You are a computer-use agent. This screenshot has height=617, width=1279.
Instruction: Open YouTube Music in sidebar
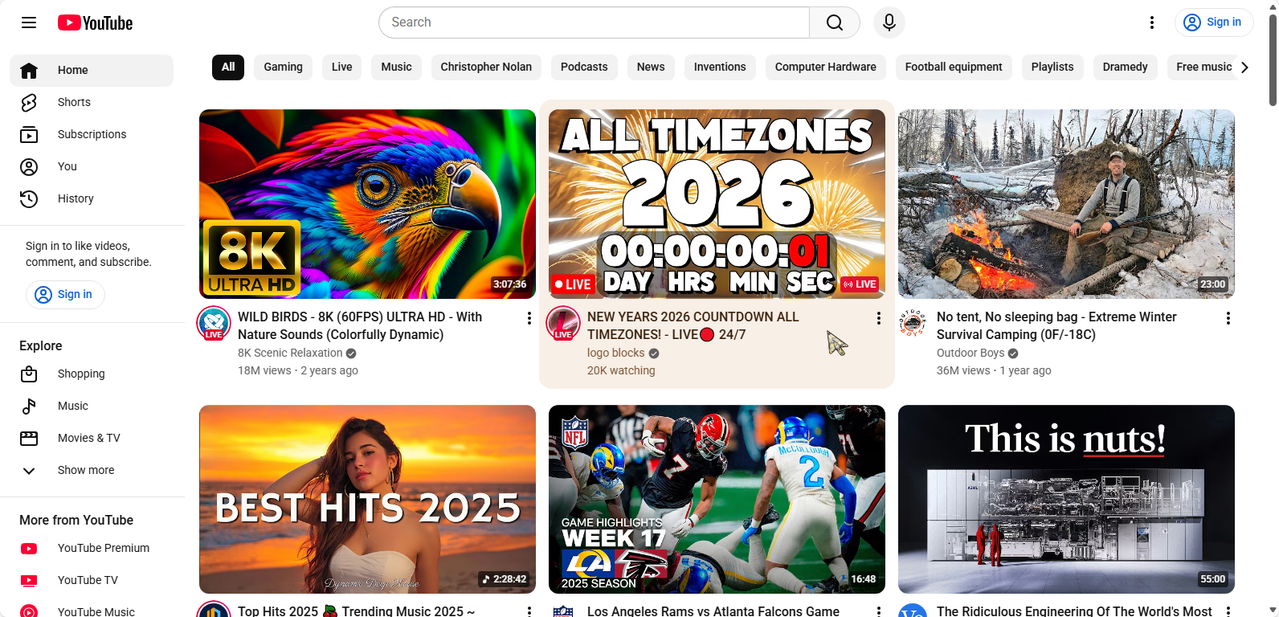(x=92, y=608)
